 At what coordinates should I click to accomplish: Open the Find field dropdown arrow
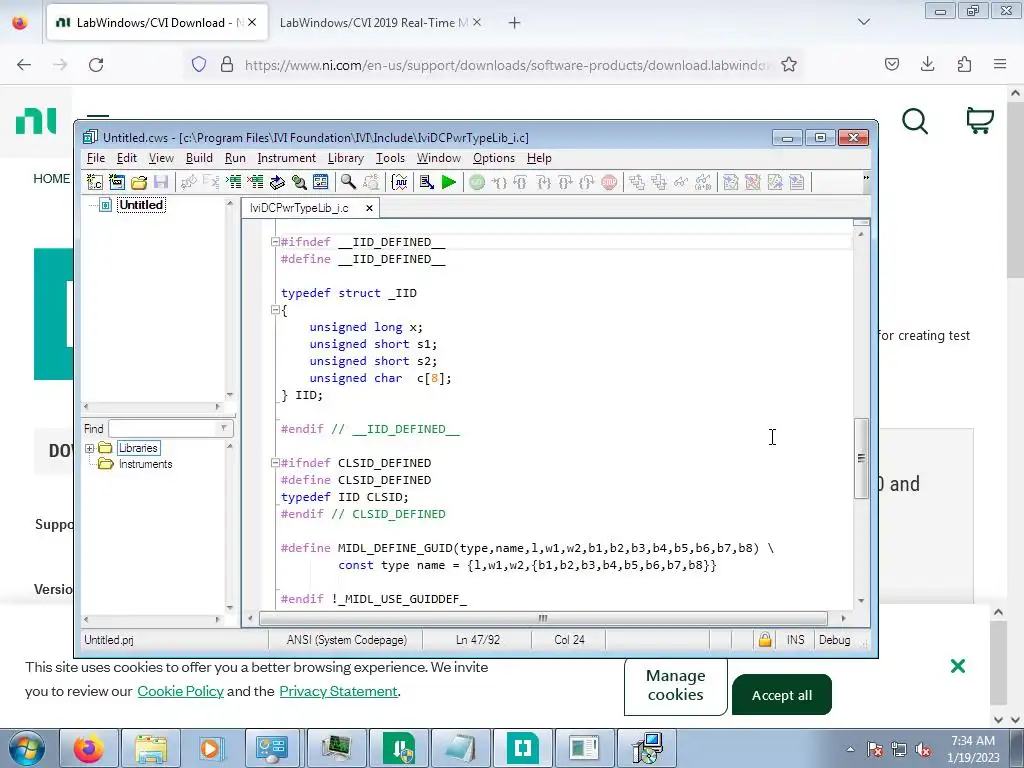click(224, 428)
